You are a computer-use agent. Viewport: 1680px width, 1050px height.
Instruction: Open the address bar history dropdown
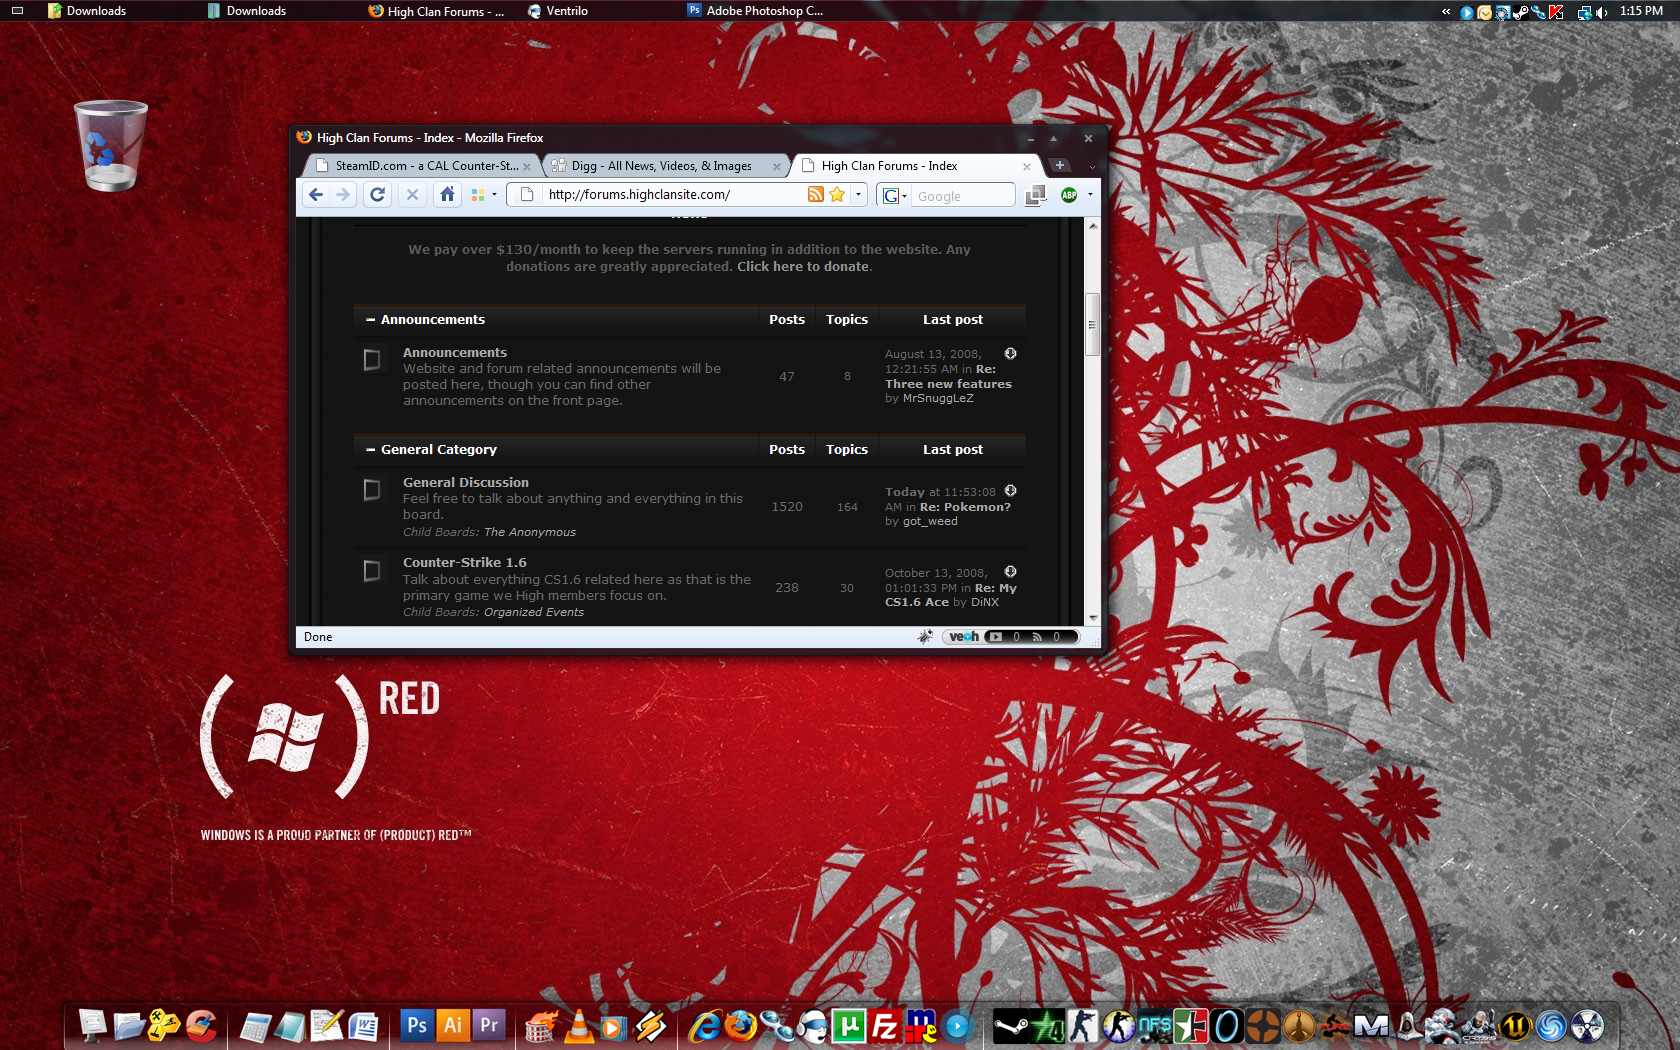point(858,195)
